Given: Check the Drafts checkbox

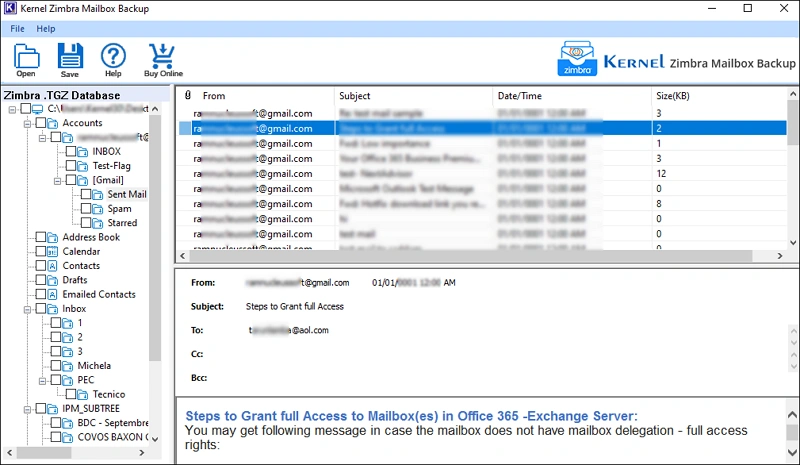Looking at the screenshot, I should pyautogui.click(x=41, y=280).
